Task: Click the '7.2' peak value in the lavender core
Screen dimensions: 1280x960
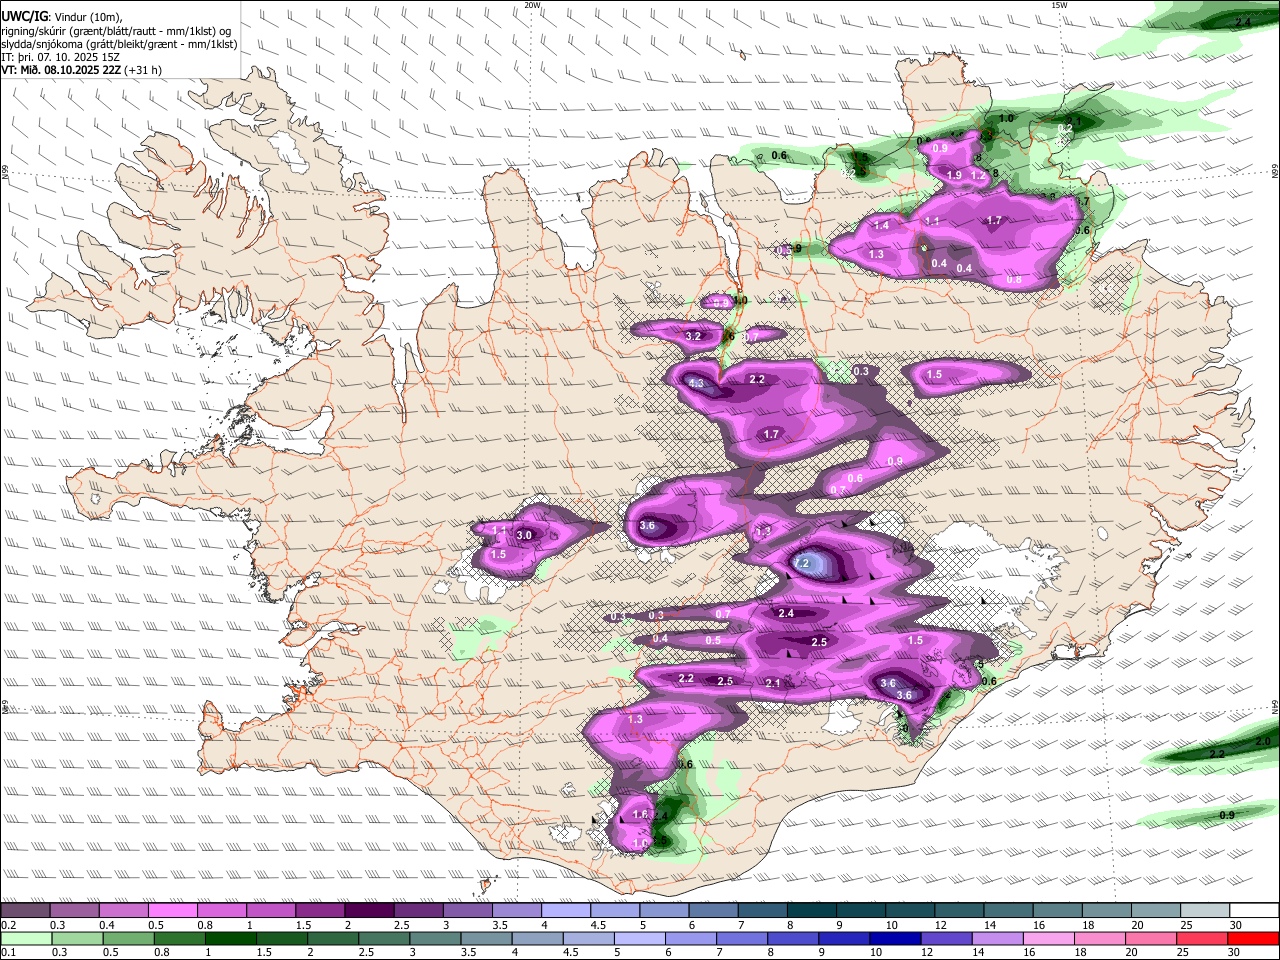Action: (801, 564)
